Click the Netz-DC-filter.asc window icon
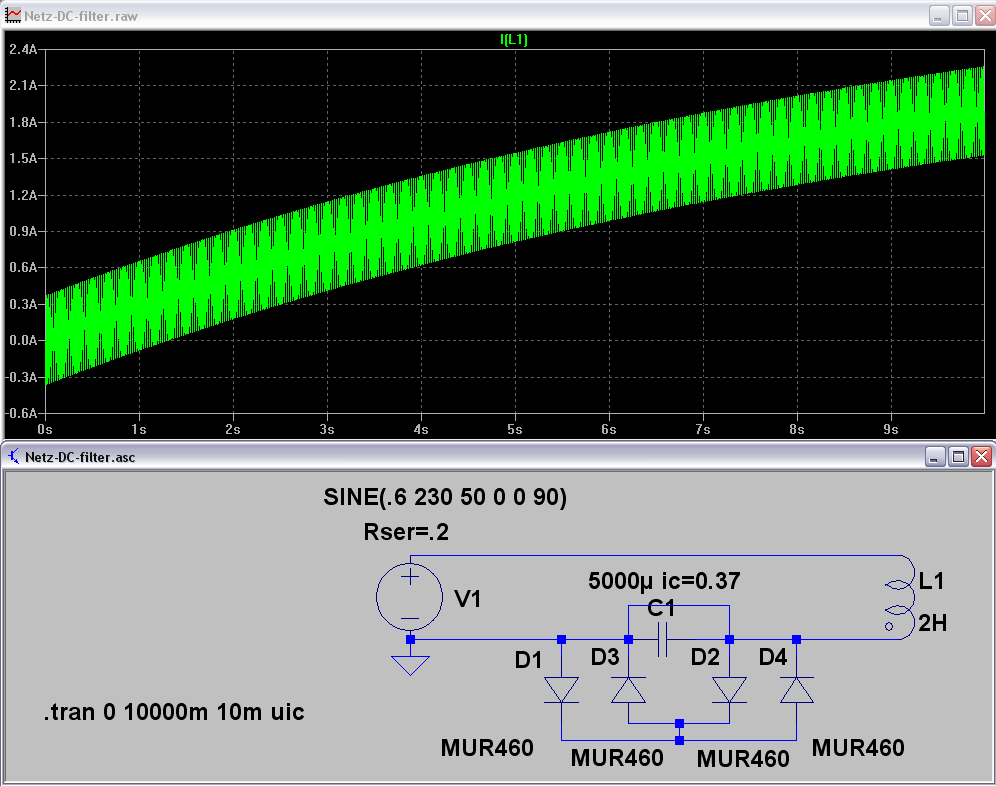The width and height of the screenshot is (996, 786). pos(13,457)
